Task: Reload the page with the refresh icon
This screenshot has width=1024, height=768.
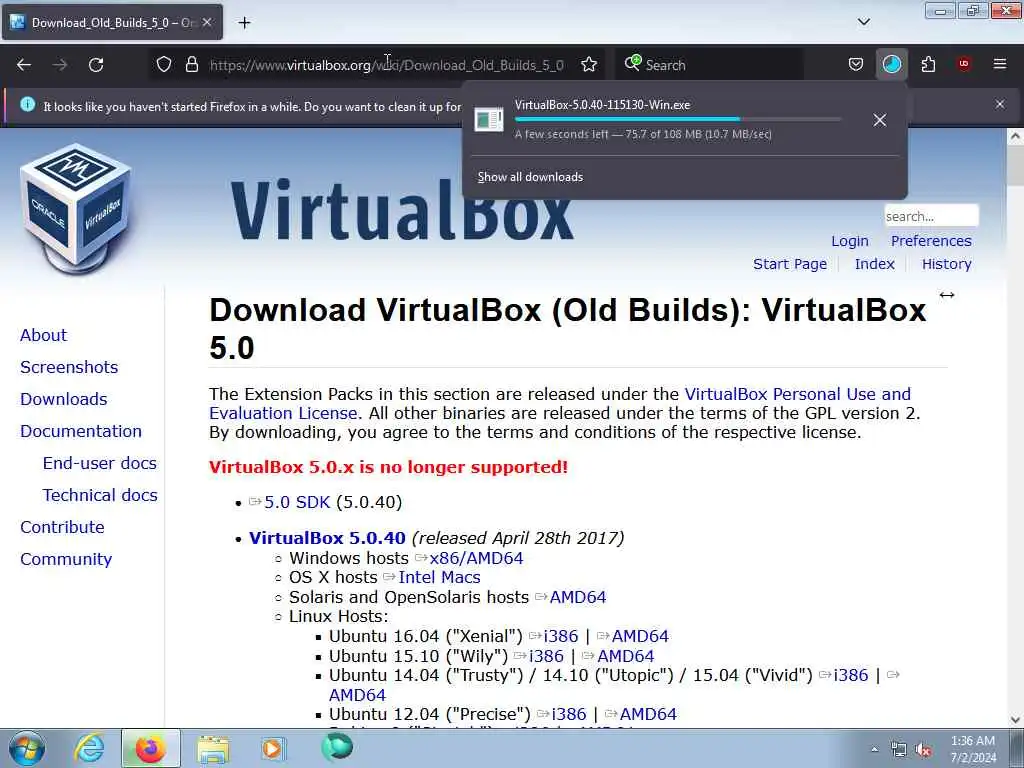Action: click(96, 65)
